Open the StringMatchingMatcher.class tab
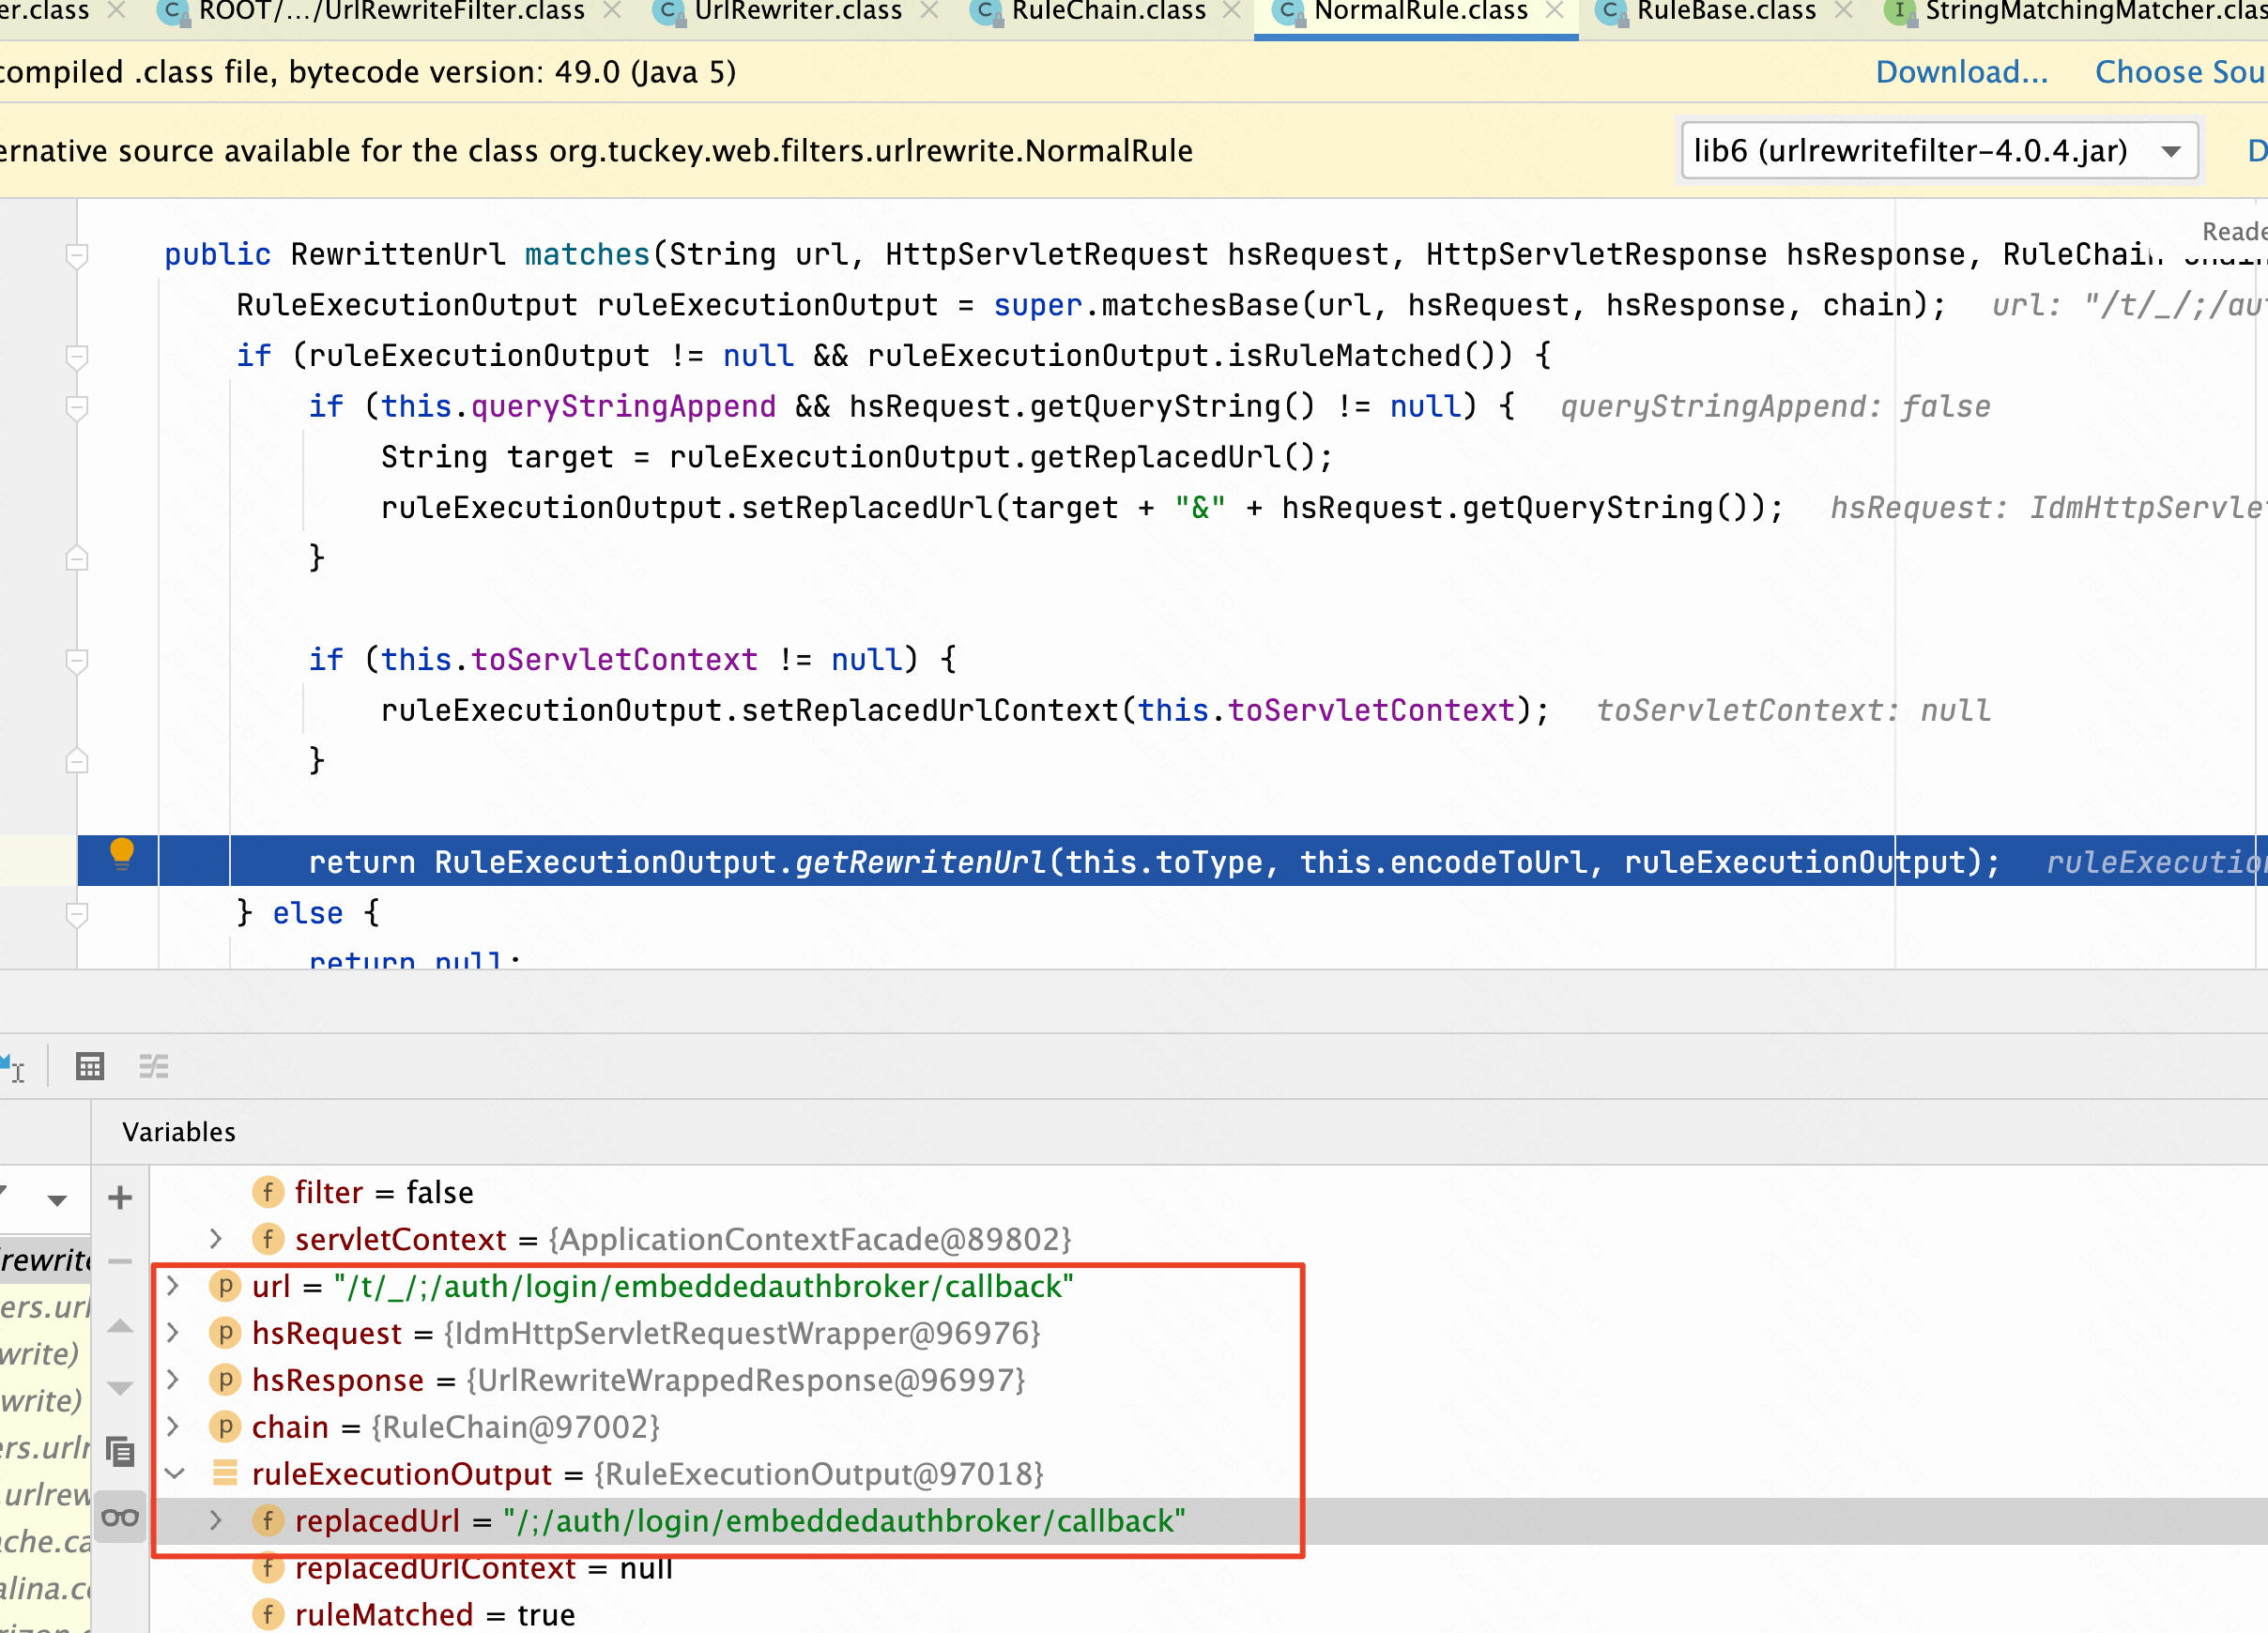This screenshot has height=1633, width=2268. click(2095, 12)
